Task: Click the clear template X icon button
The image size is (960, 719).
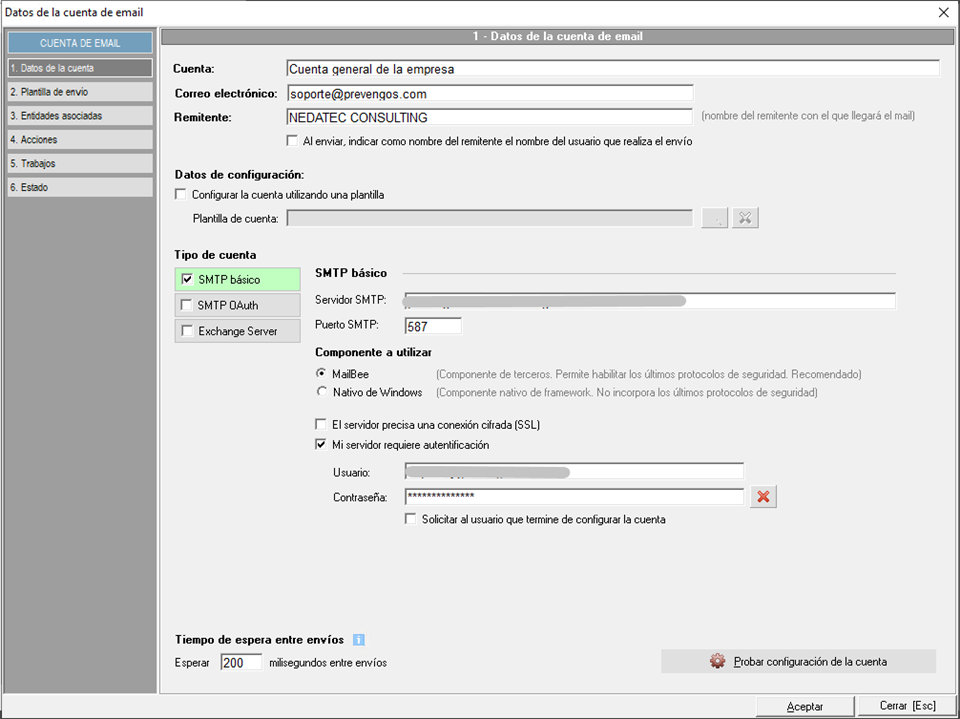Action: coord(745,218)
